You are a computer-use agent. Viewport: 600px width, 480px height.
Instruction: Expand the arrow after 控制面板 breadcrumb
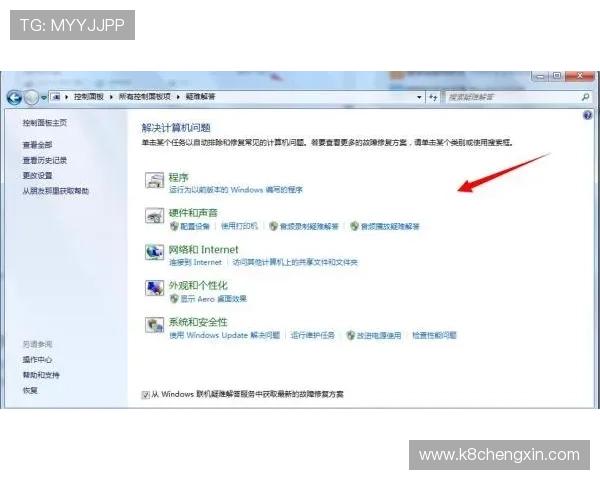click(x=111, y=97)
